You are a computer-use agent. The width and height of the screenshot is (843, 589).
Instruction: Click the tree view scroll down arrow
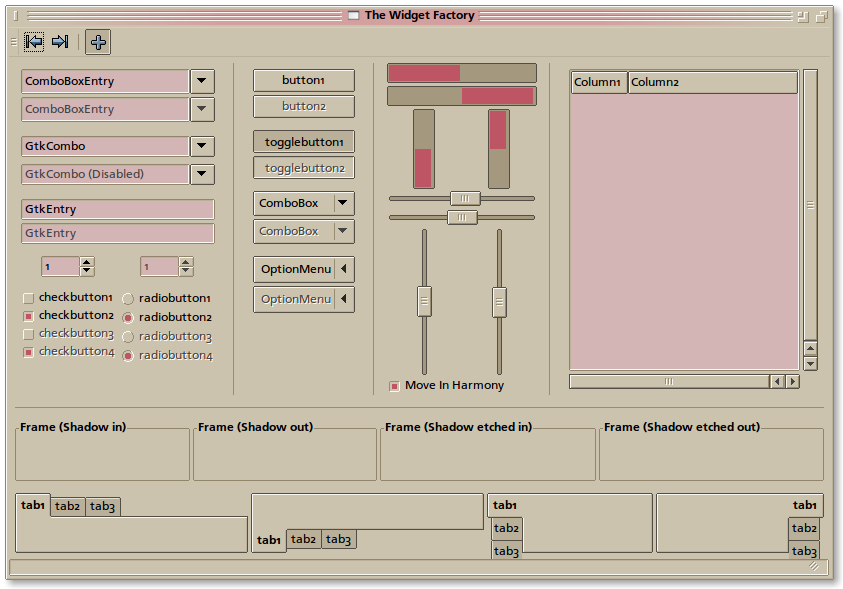click(810, 363)
